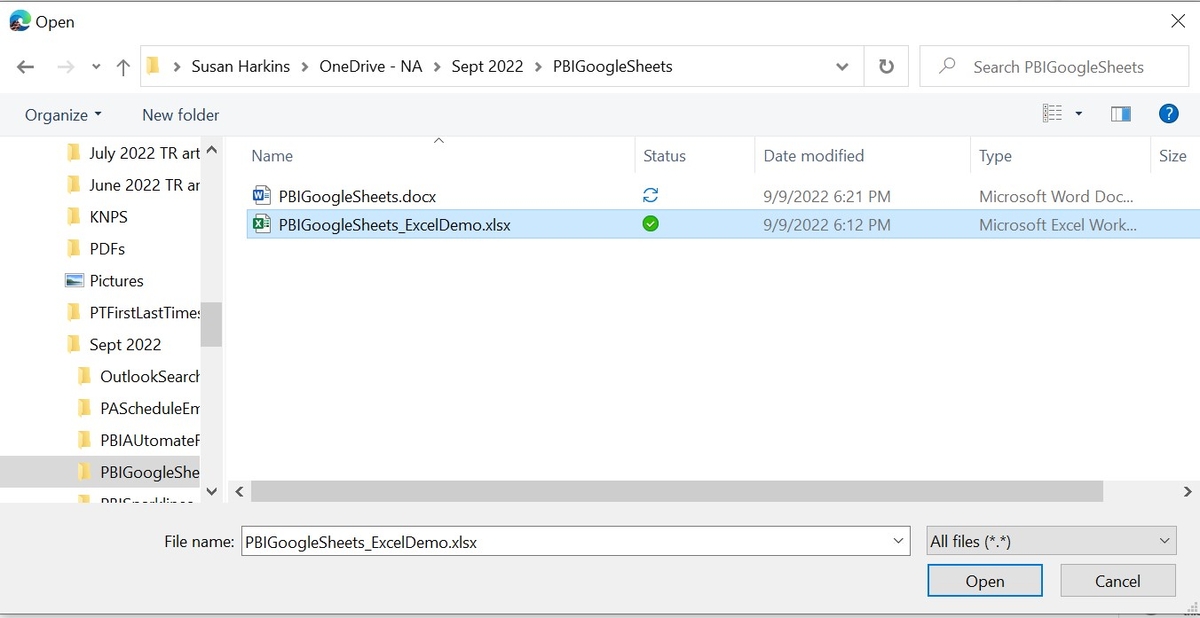Screen dimensions: 1200x618
Task: Create a new folder
Action: coord(180,114)
